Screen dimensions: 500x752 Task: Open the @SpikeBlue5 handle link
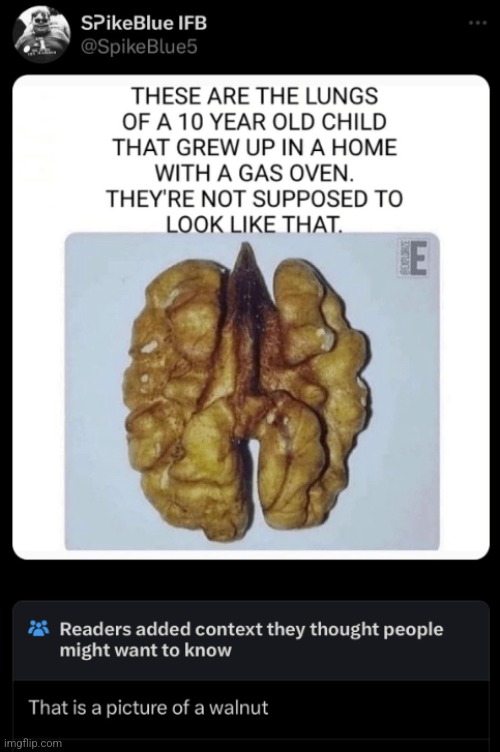pos(139,47)
